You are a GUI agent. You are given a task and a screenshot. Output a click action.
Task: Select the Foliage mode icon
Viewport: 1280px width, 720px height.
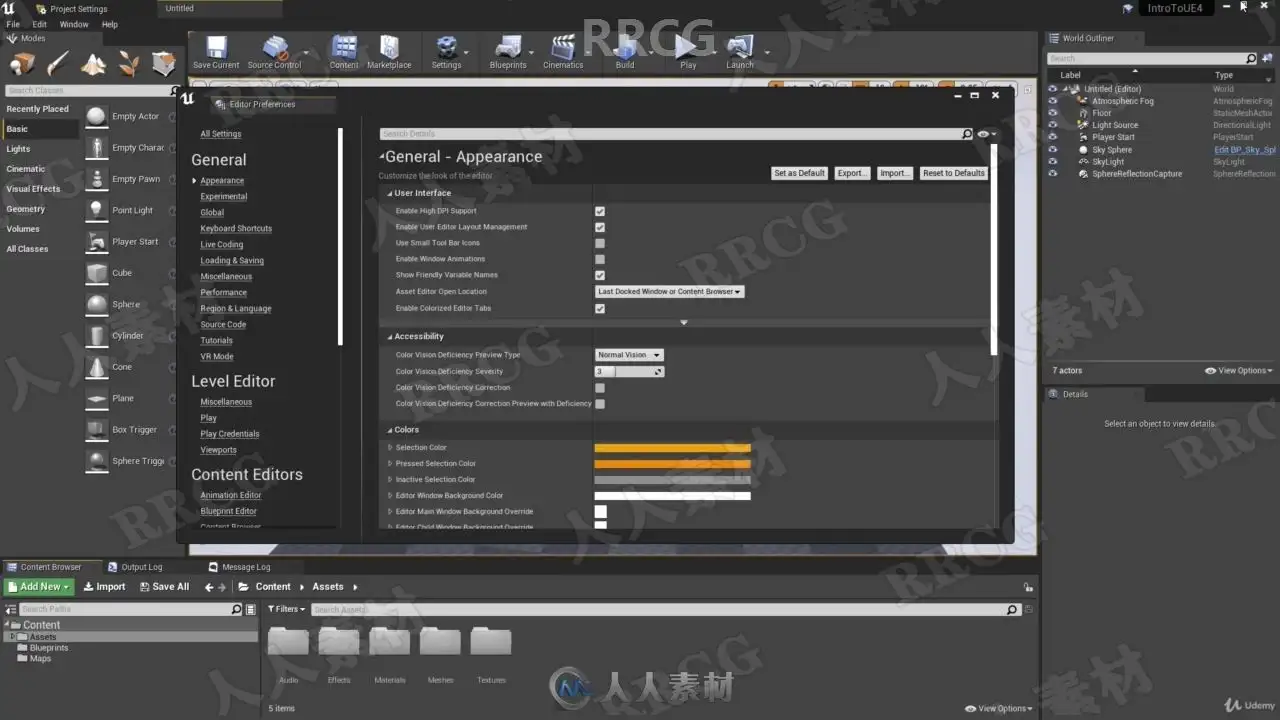(x=129, y=64)
